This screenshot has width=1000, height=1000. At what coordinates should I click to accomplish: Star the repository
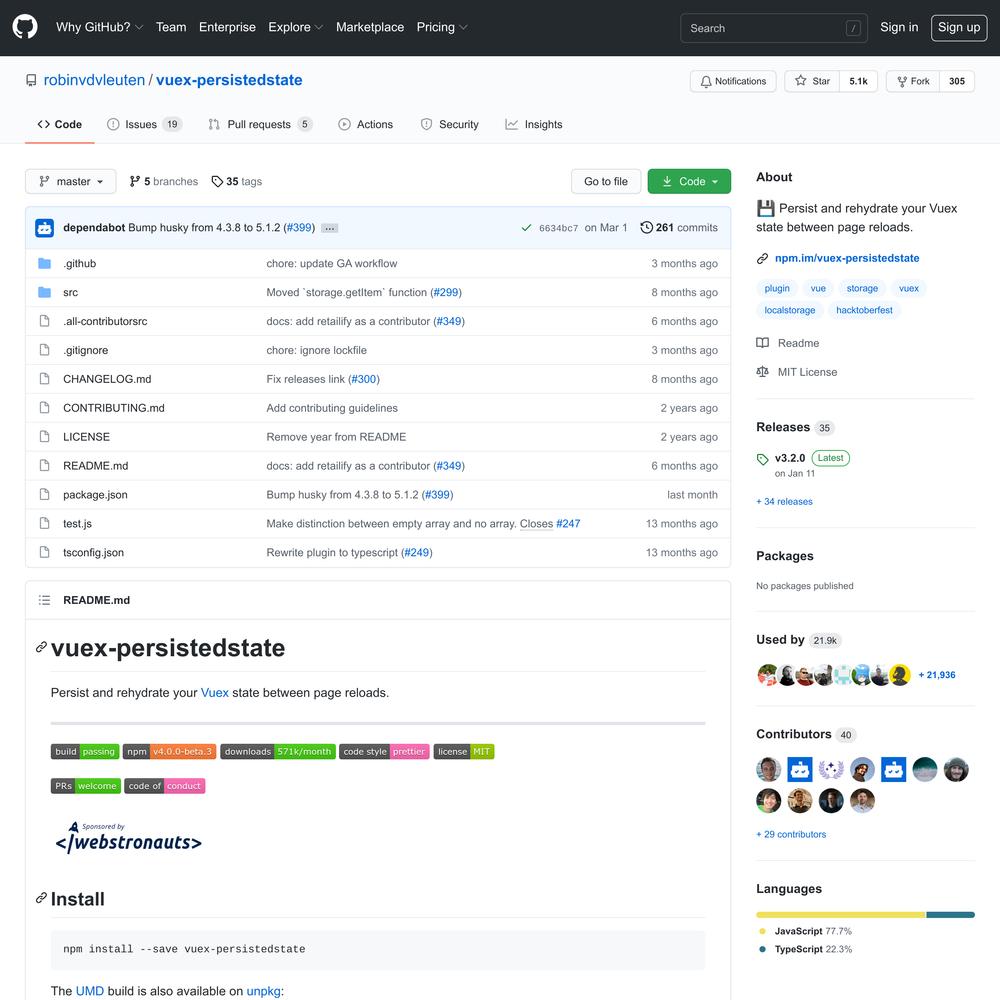click(812, 81)
